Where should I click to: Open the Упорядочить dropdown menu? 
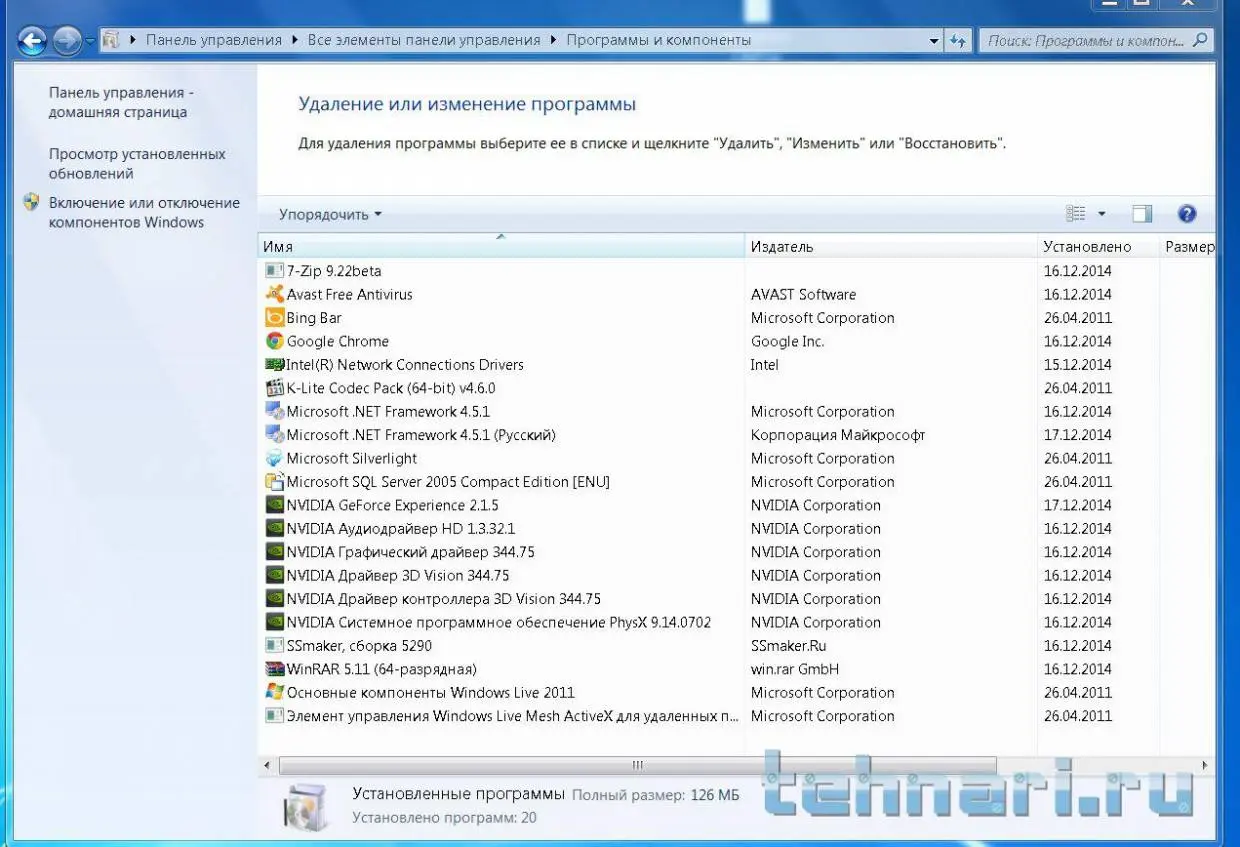(330, 215)
